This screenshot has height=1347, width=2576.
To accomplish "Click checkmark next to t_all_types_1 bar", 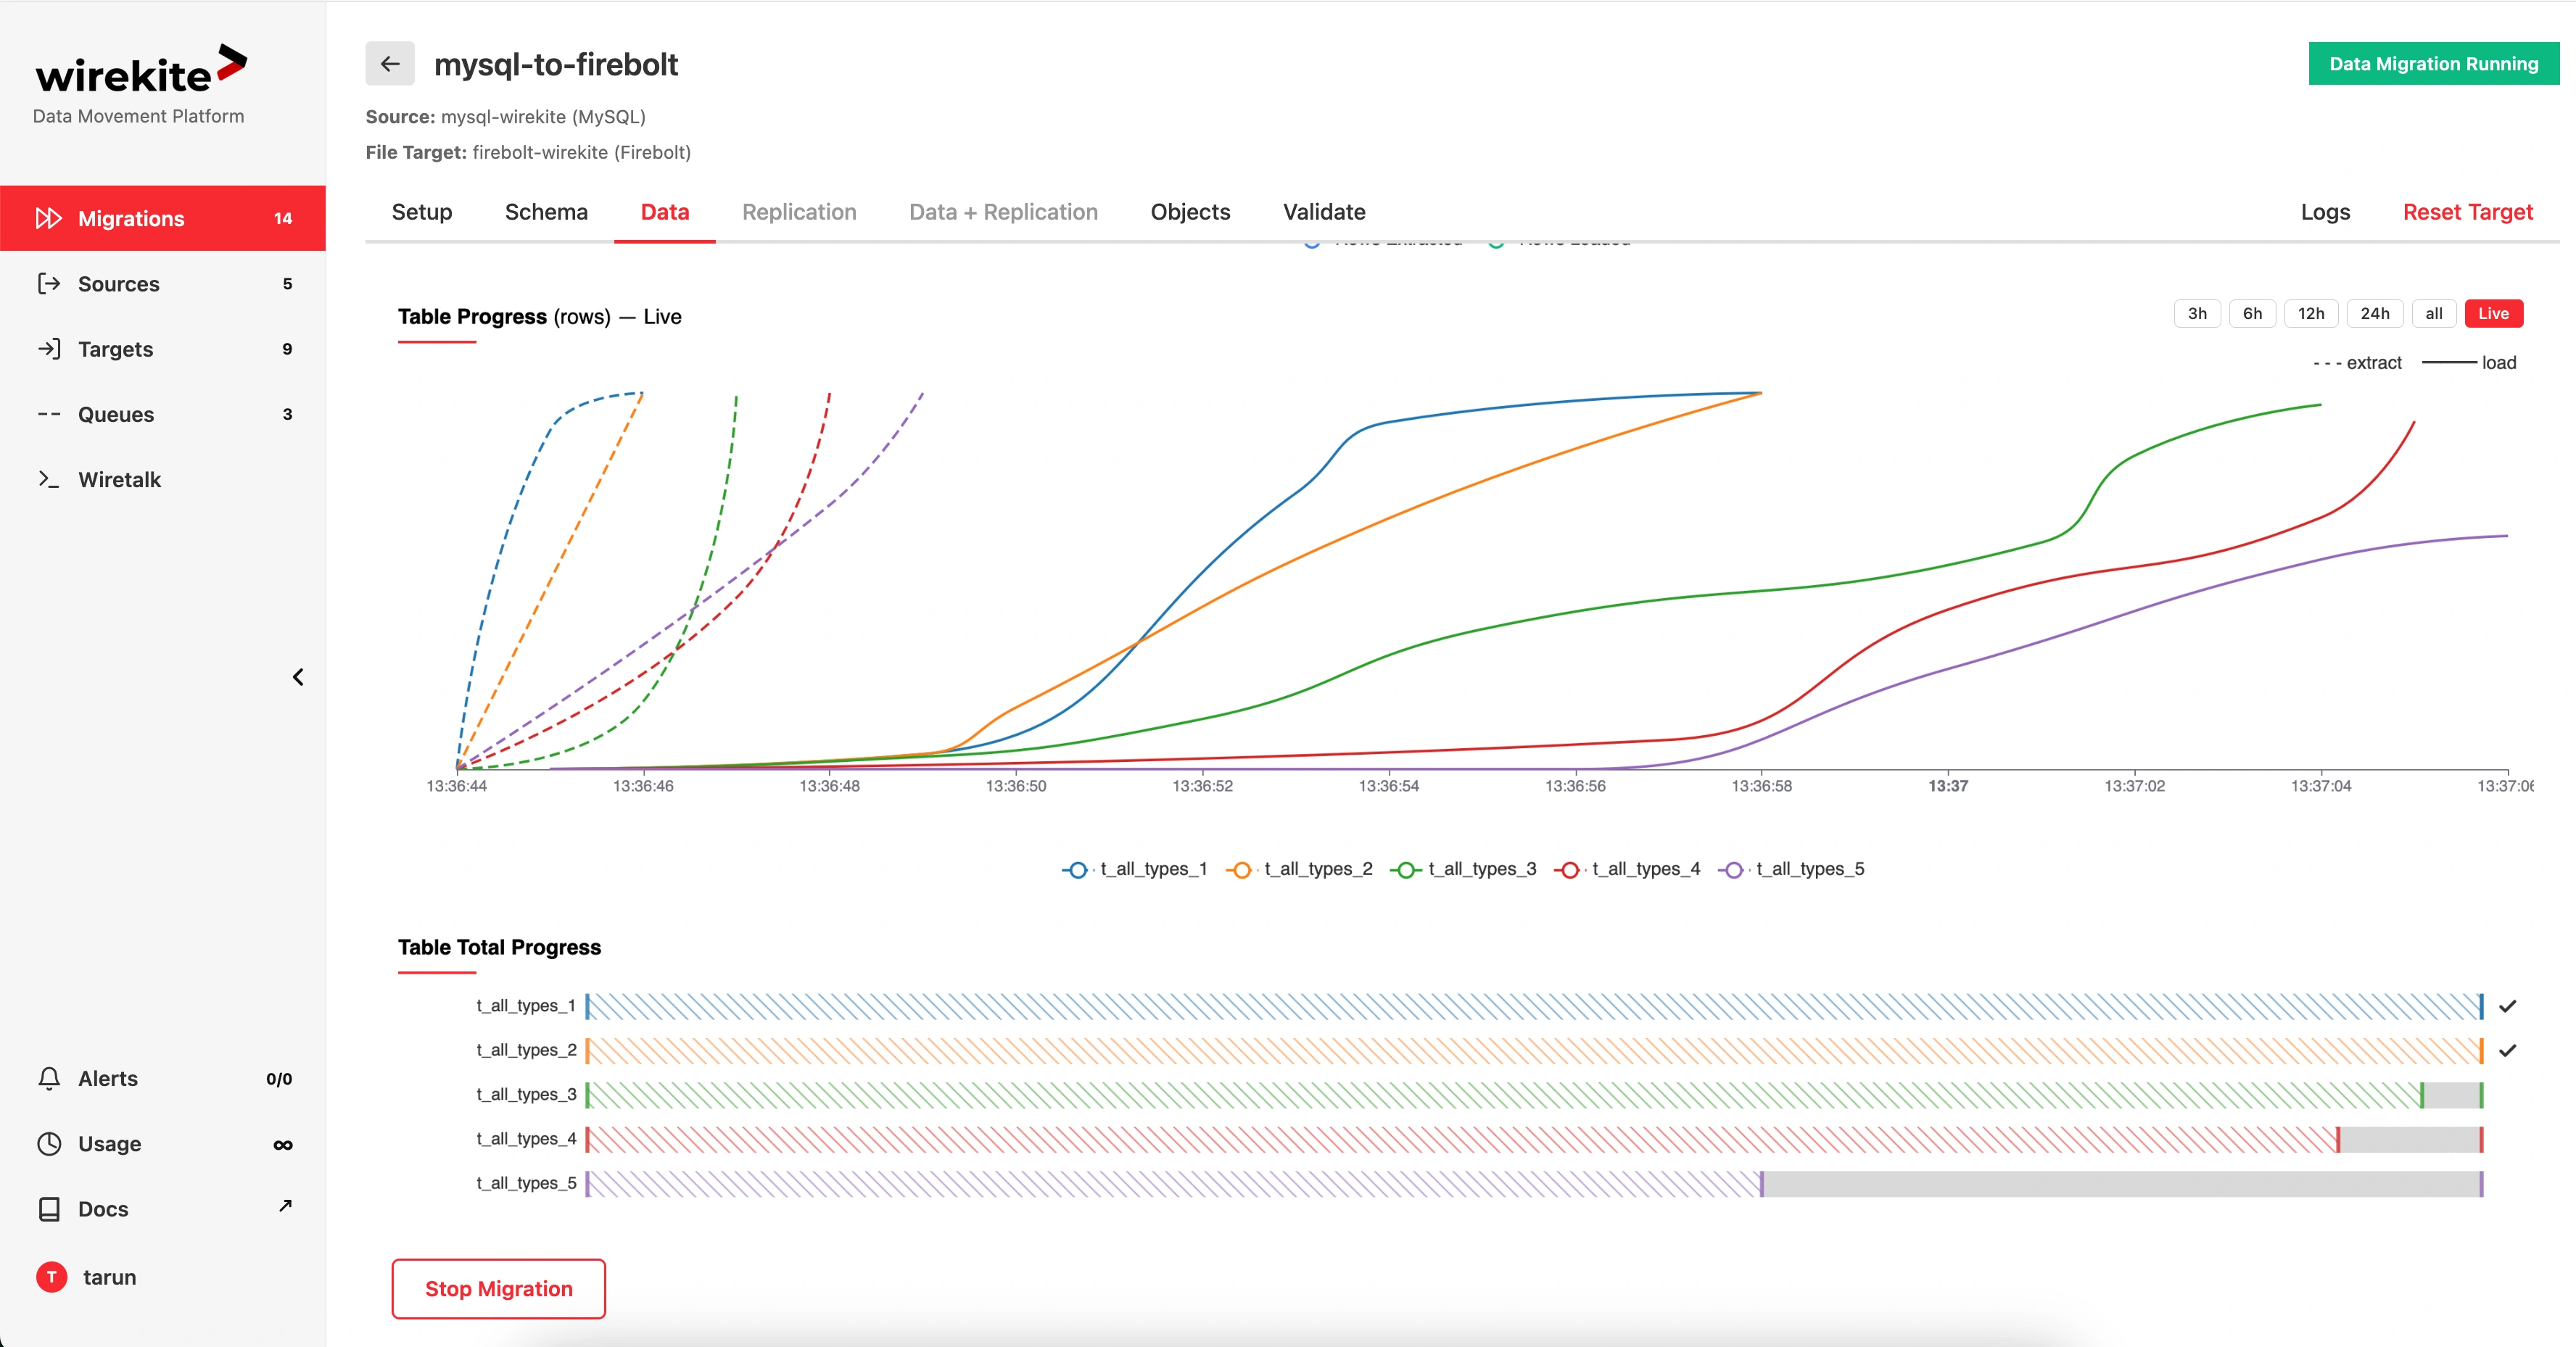I will (2508, 1006).
